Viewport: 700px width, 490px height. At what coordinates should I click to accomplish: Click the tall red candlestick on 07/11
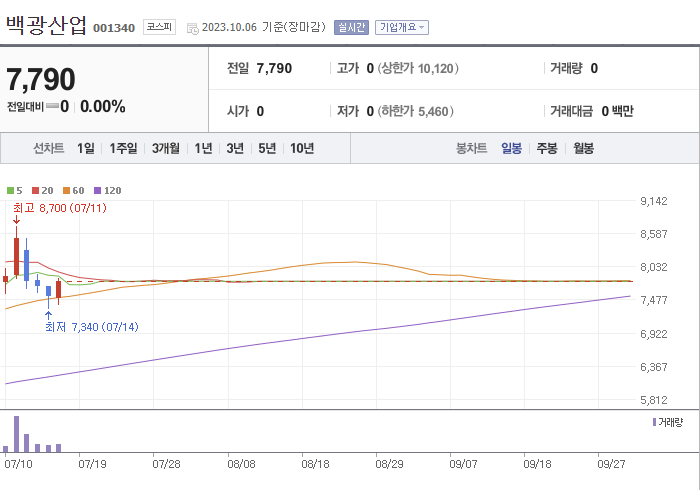[17, 257]
